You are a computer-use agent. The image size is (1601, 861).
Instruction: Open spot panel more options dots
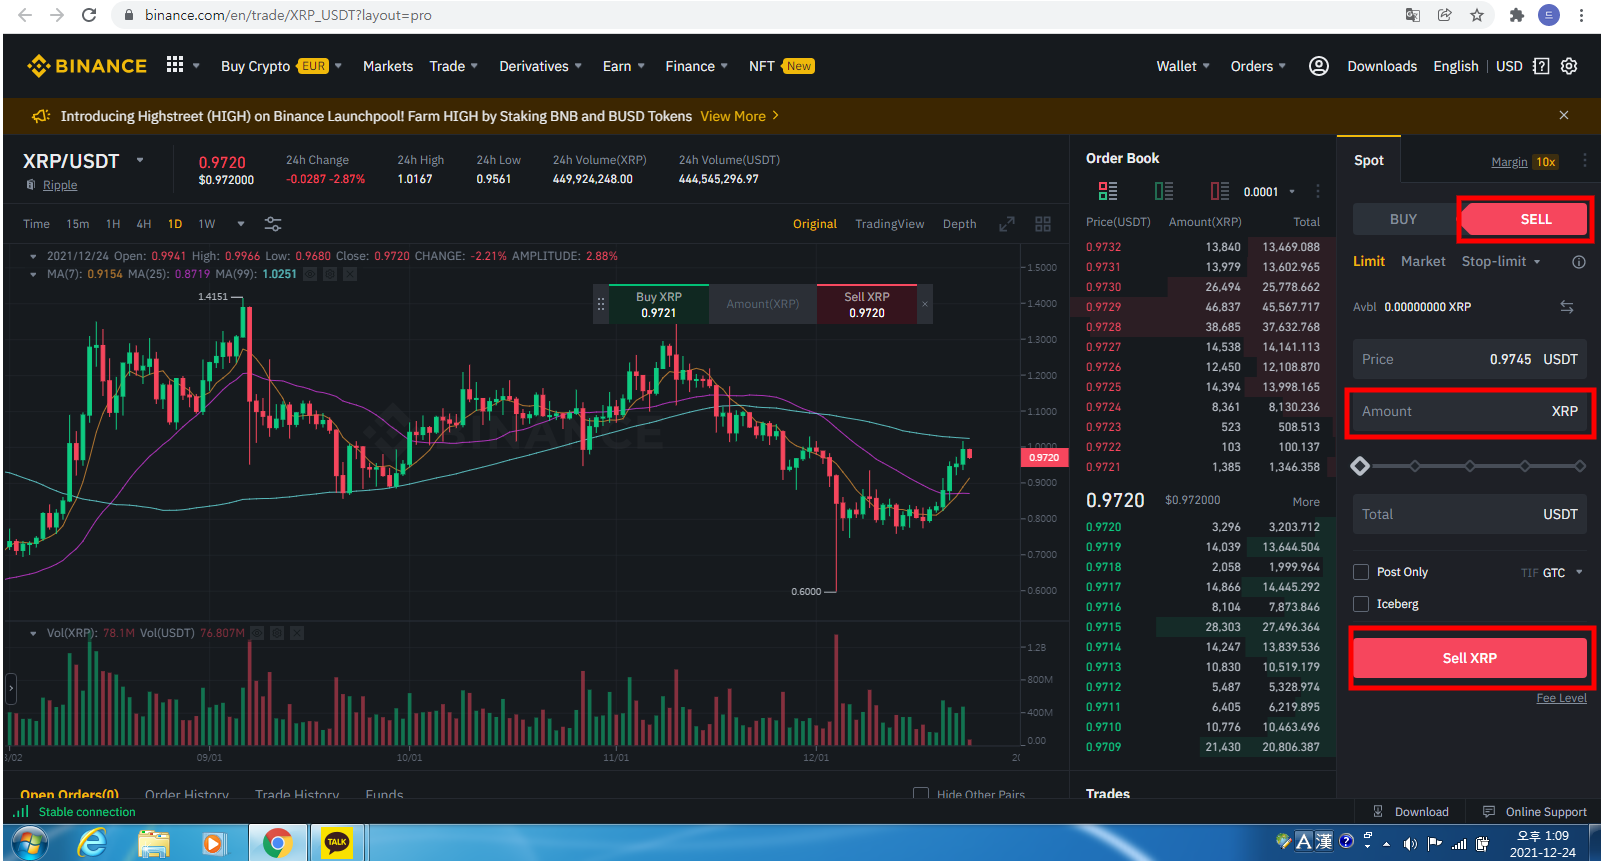[1585, 161]
